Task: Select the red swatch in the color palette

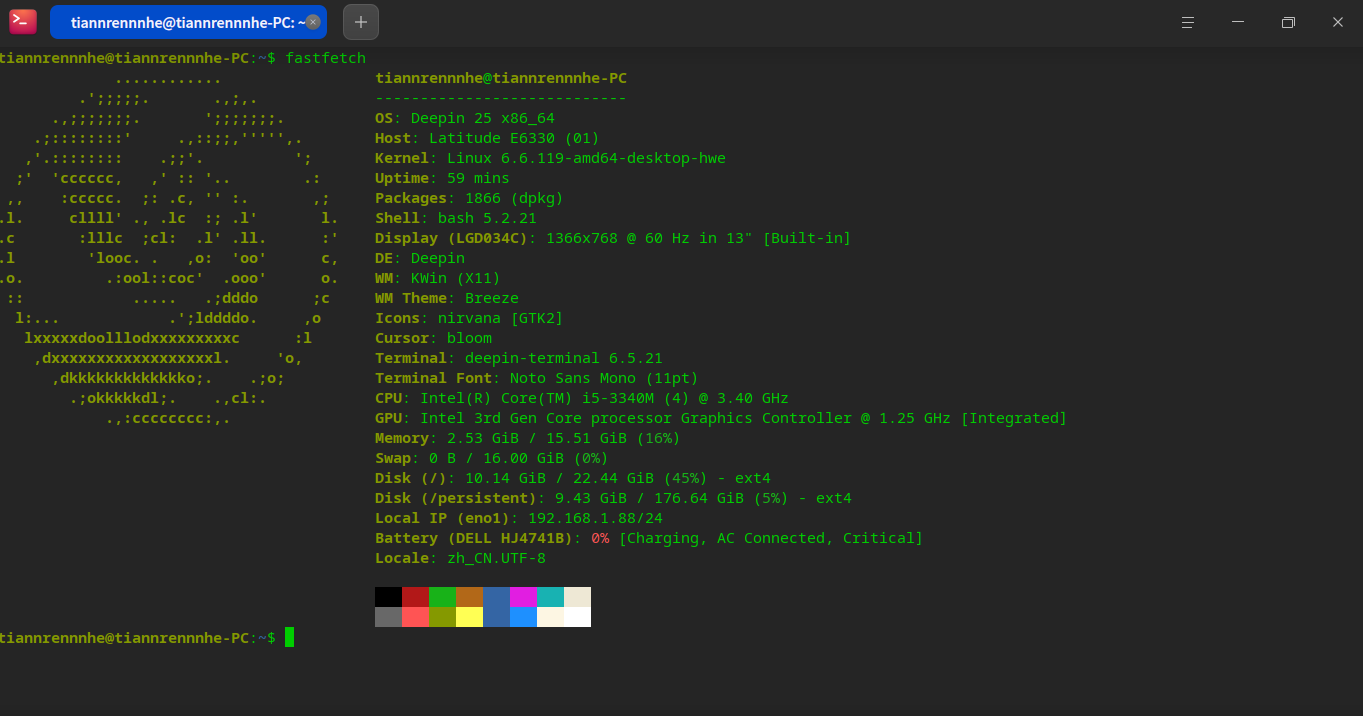Action: (x=415, y=597)
